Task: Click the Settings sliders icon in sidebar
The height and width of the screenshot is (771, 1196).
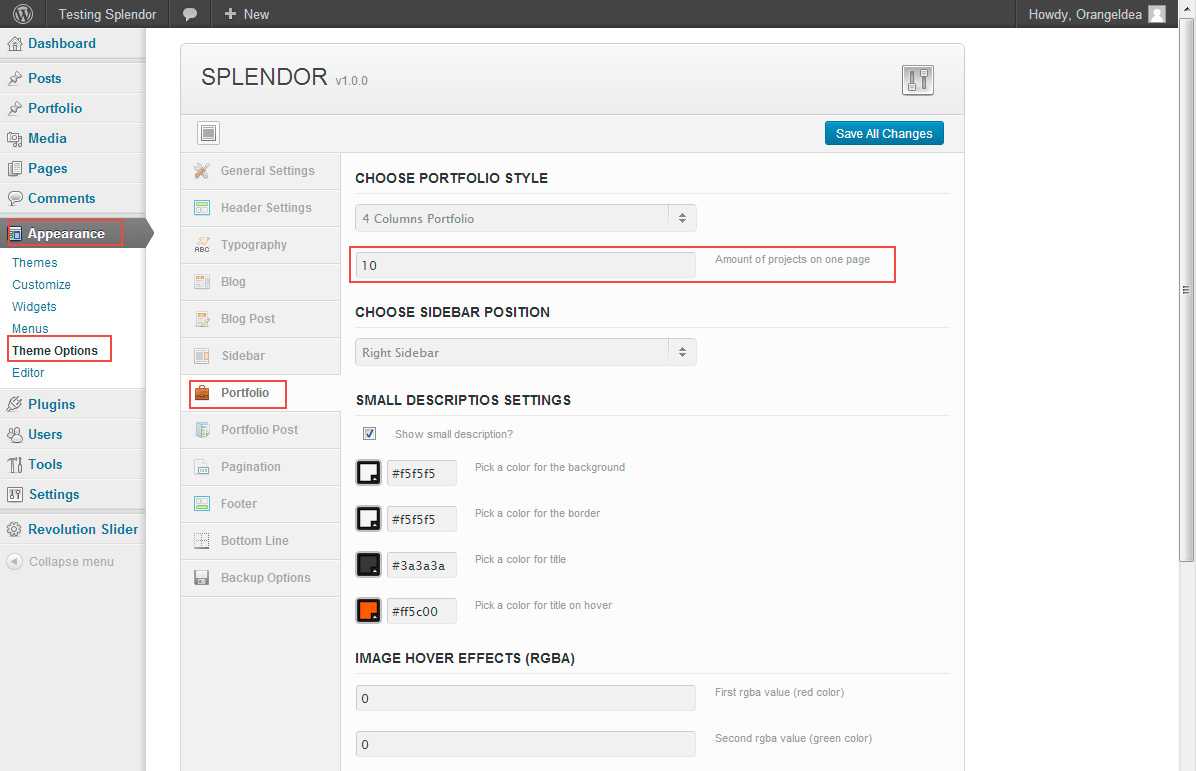Action: tap(14, 494)
